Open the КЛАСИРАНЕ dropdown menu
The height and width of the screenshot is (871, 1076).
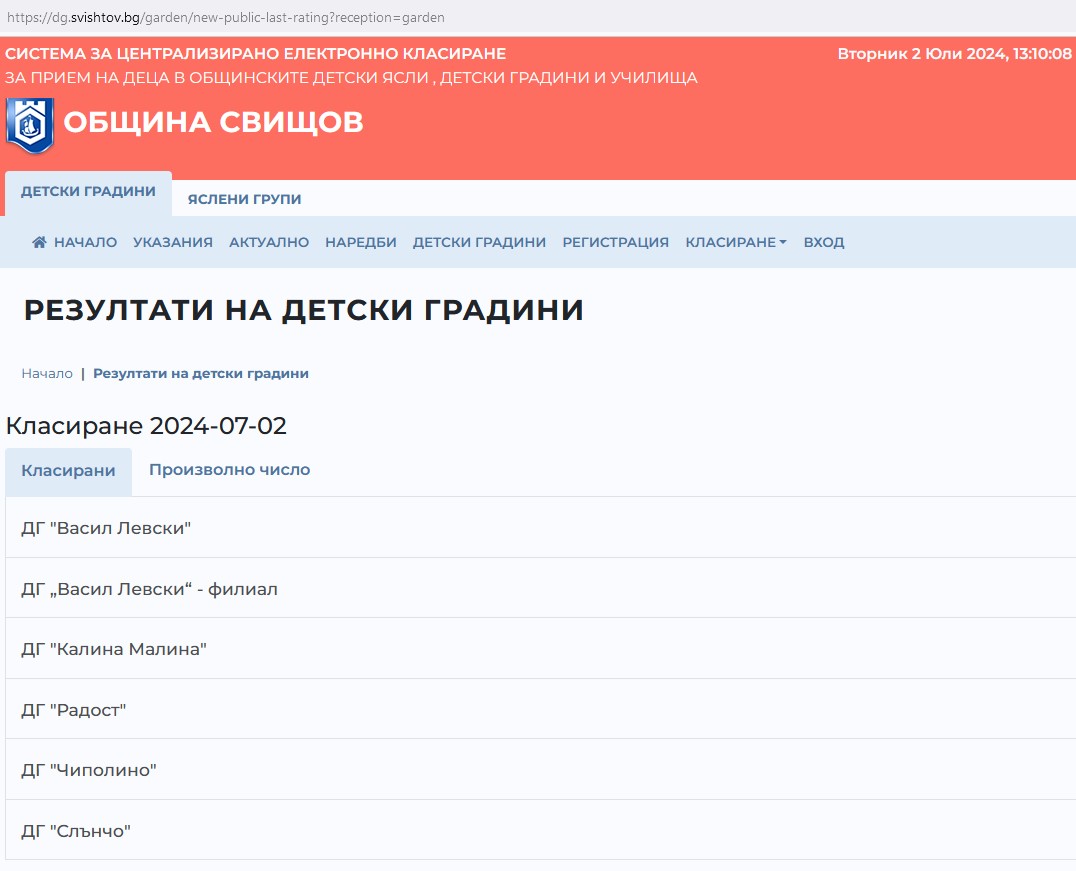click(735, 242)
